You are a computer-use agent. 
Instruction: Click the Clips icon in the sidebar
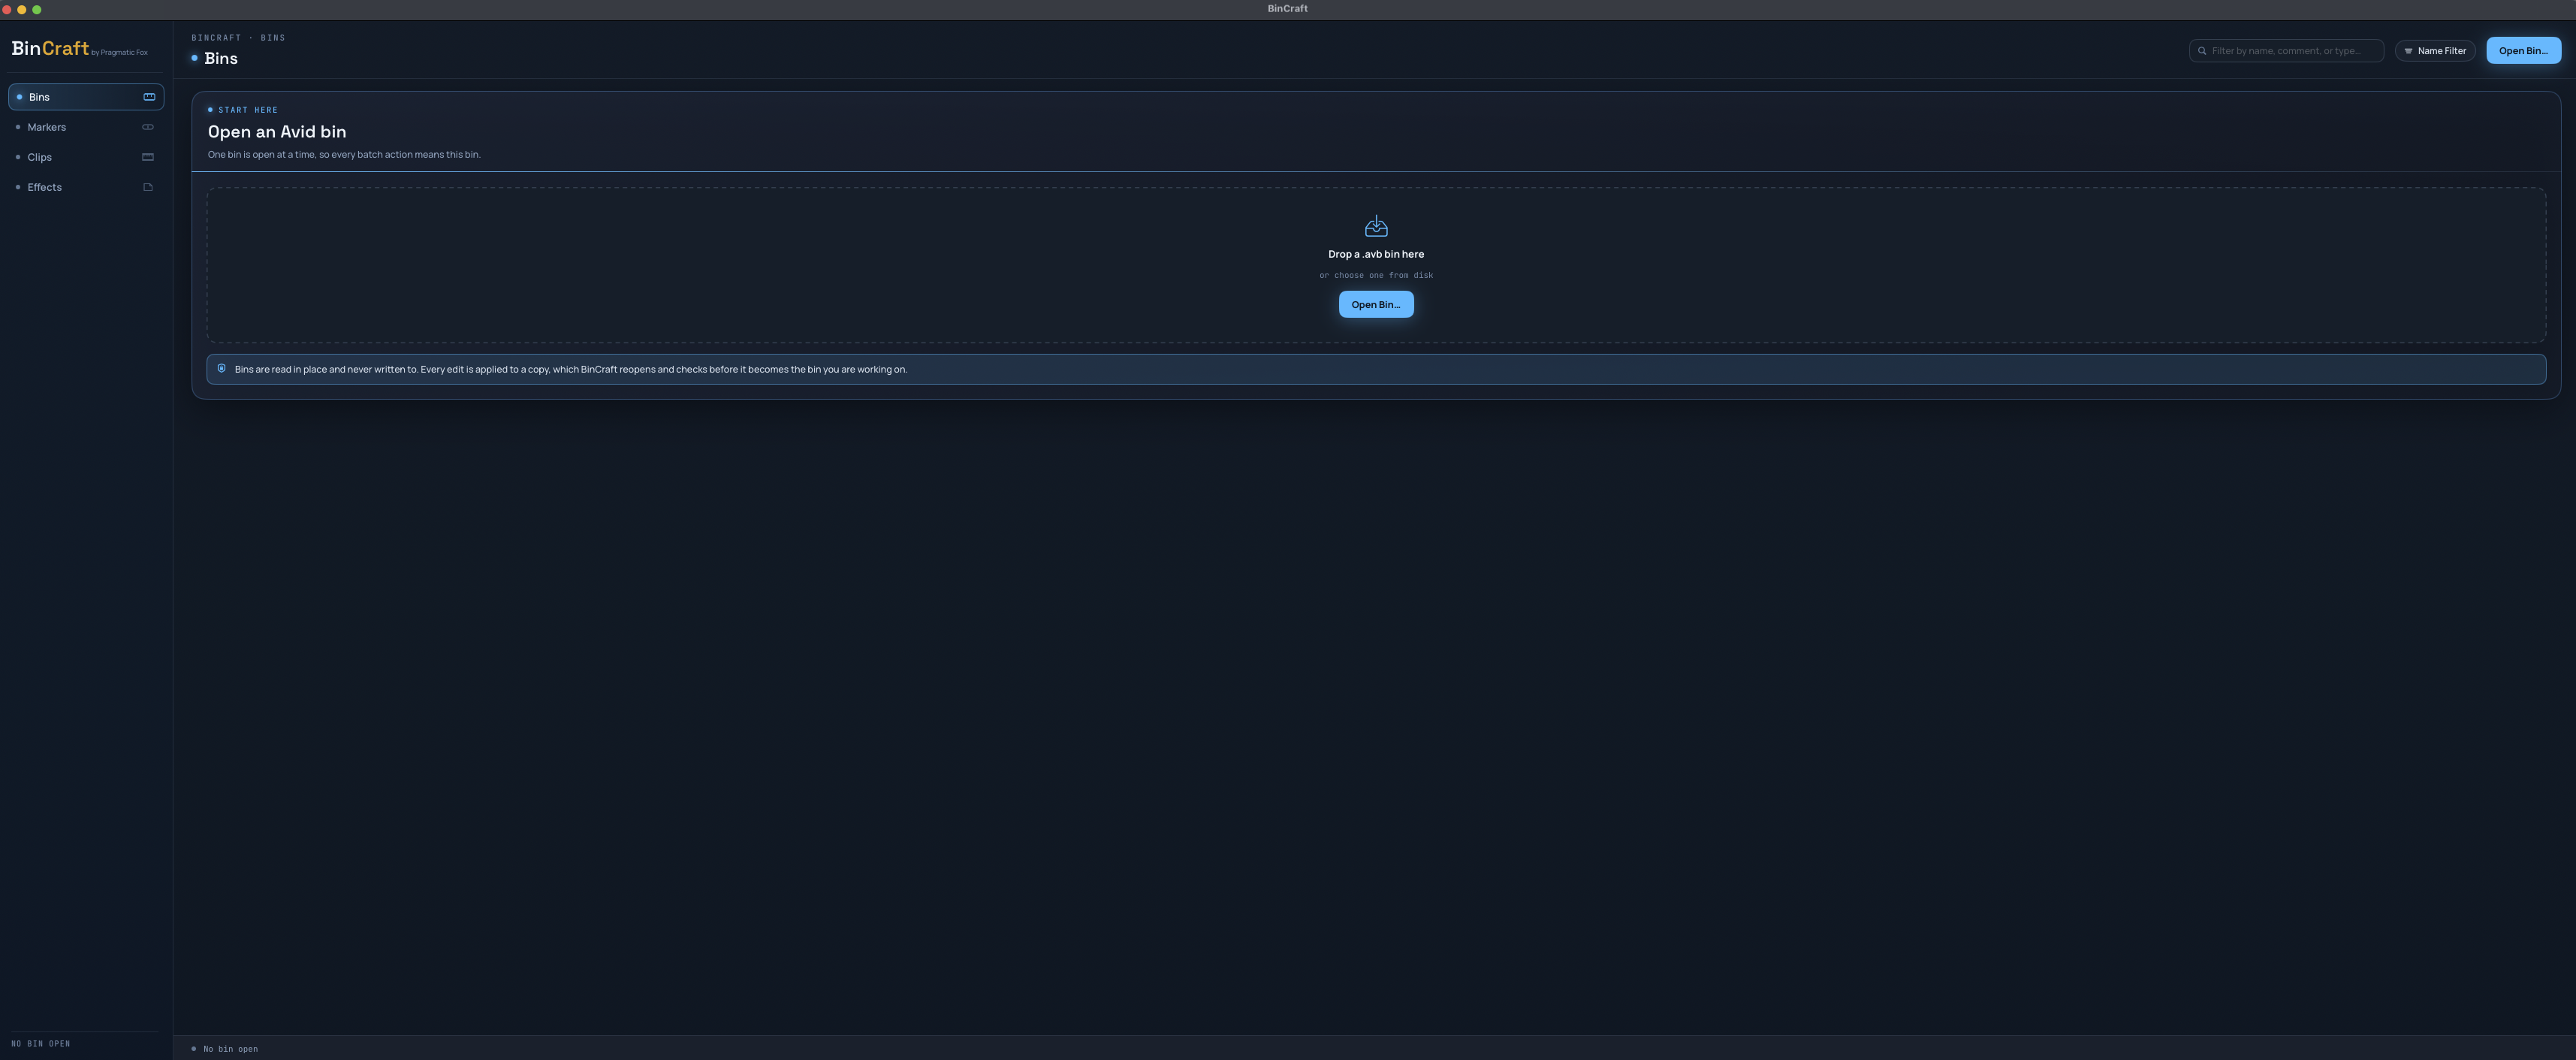click(148, 157)
